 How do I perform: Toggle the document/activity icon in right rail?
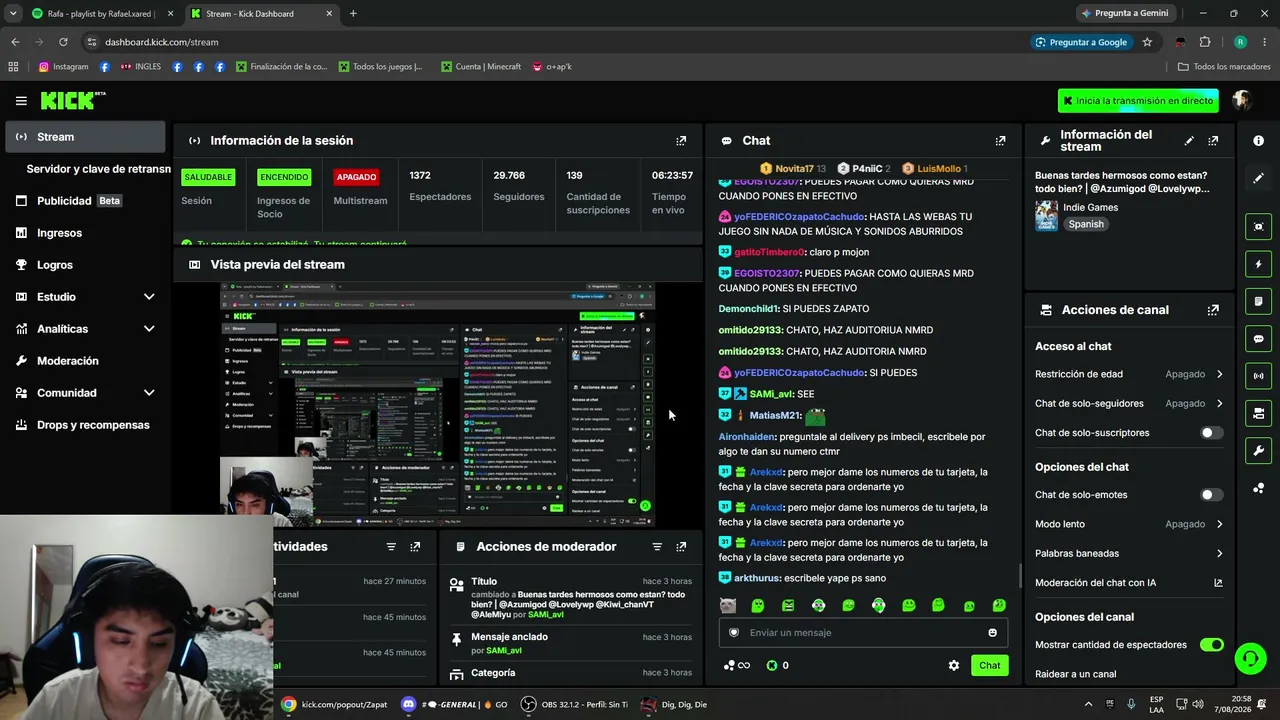point(1258,301)
